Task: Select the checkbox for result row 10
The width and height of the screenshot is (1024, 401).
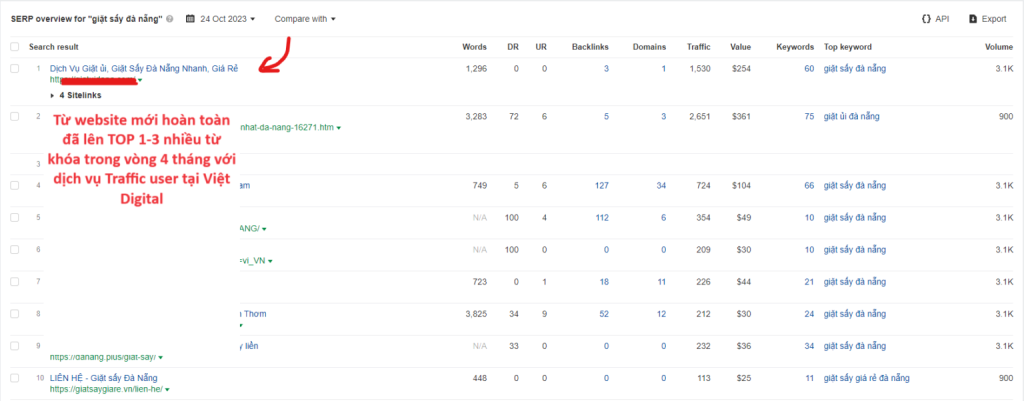Action: point(14,378)
